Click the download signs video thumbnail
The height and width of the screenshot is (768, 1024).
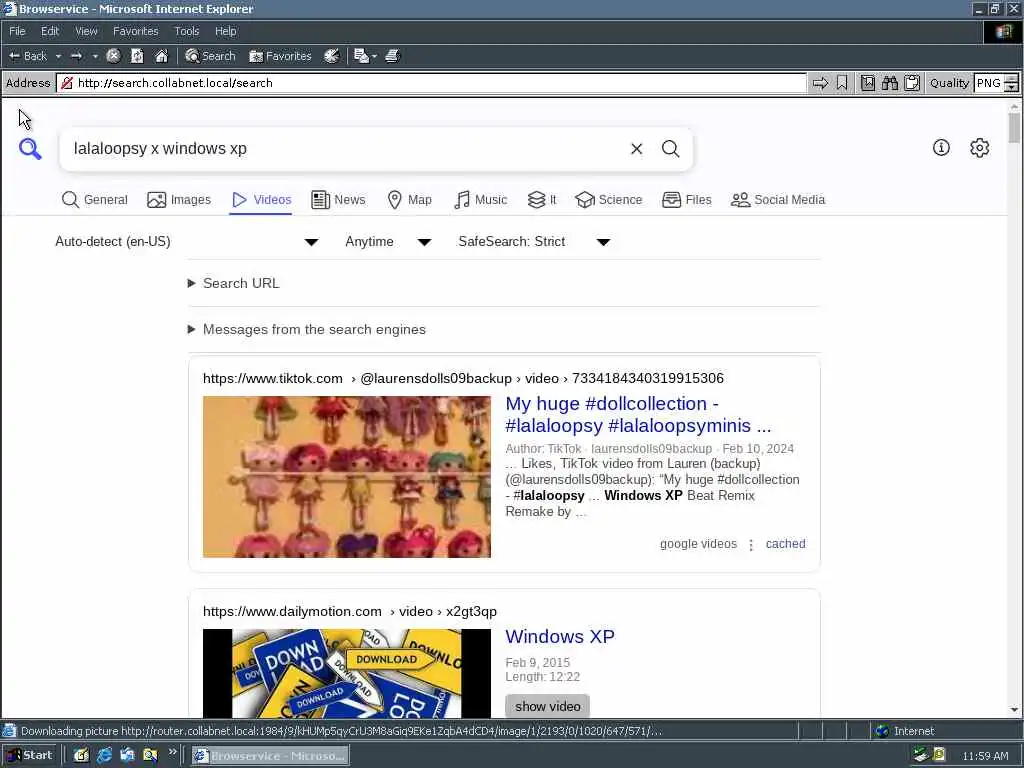pos(347,674)
